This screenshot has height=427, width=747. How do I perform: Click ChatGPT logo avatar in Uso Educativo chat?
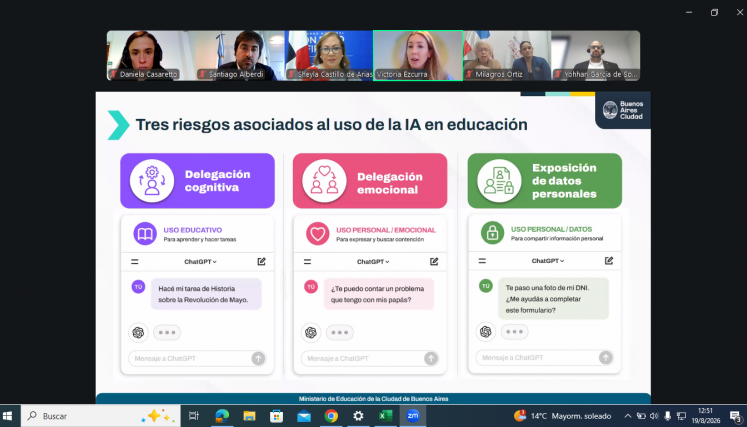pos(138,333)
